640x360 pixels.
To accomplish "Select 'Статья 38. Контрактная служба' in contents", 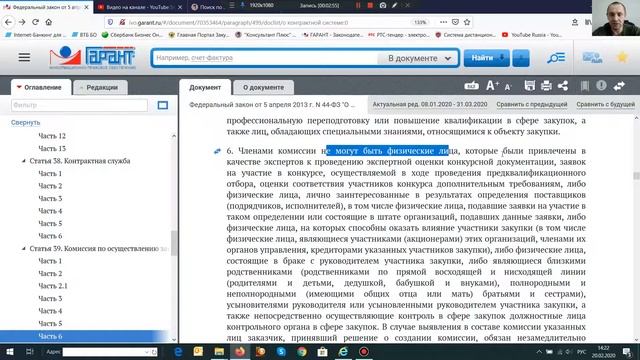I will click(80, 161).
